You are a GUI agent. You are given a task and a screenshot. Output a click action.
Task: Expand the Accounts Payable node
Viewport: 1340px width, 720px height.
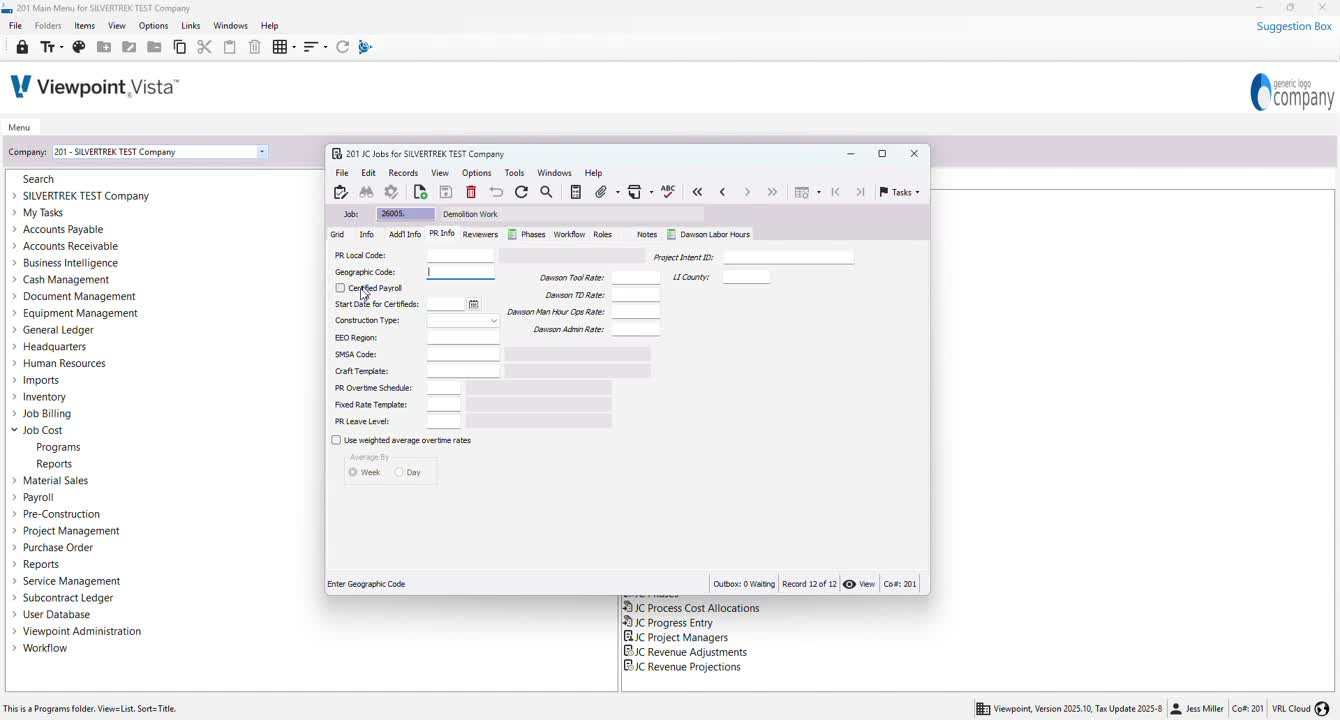coord(14,229)
